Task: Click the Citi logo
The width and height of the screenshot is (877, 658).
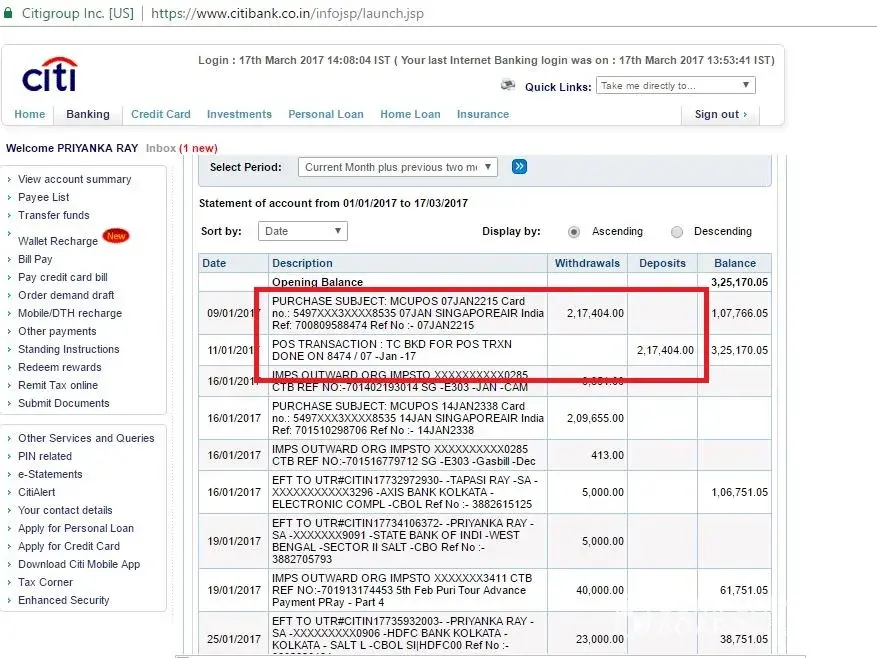Action: coord(50,76)
